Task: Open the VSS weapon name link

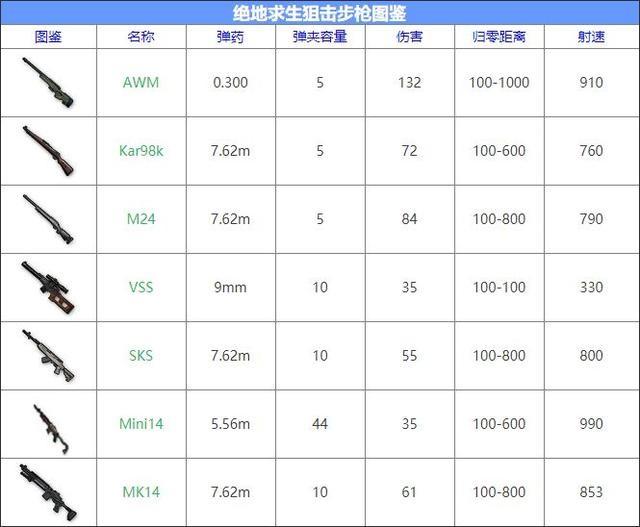Action: (x=141, y=287)
